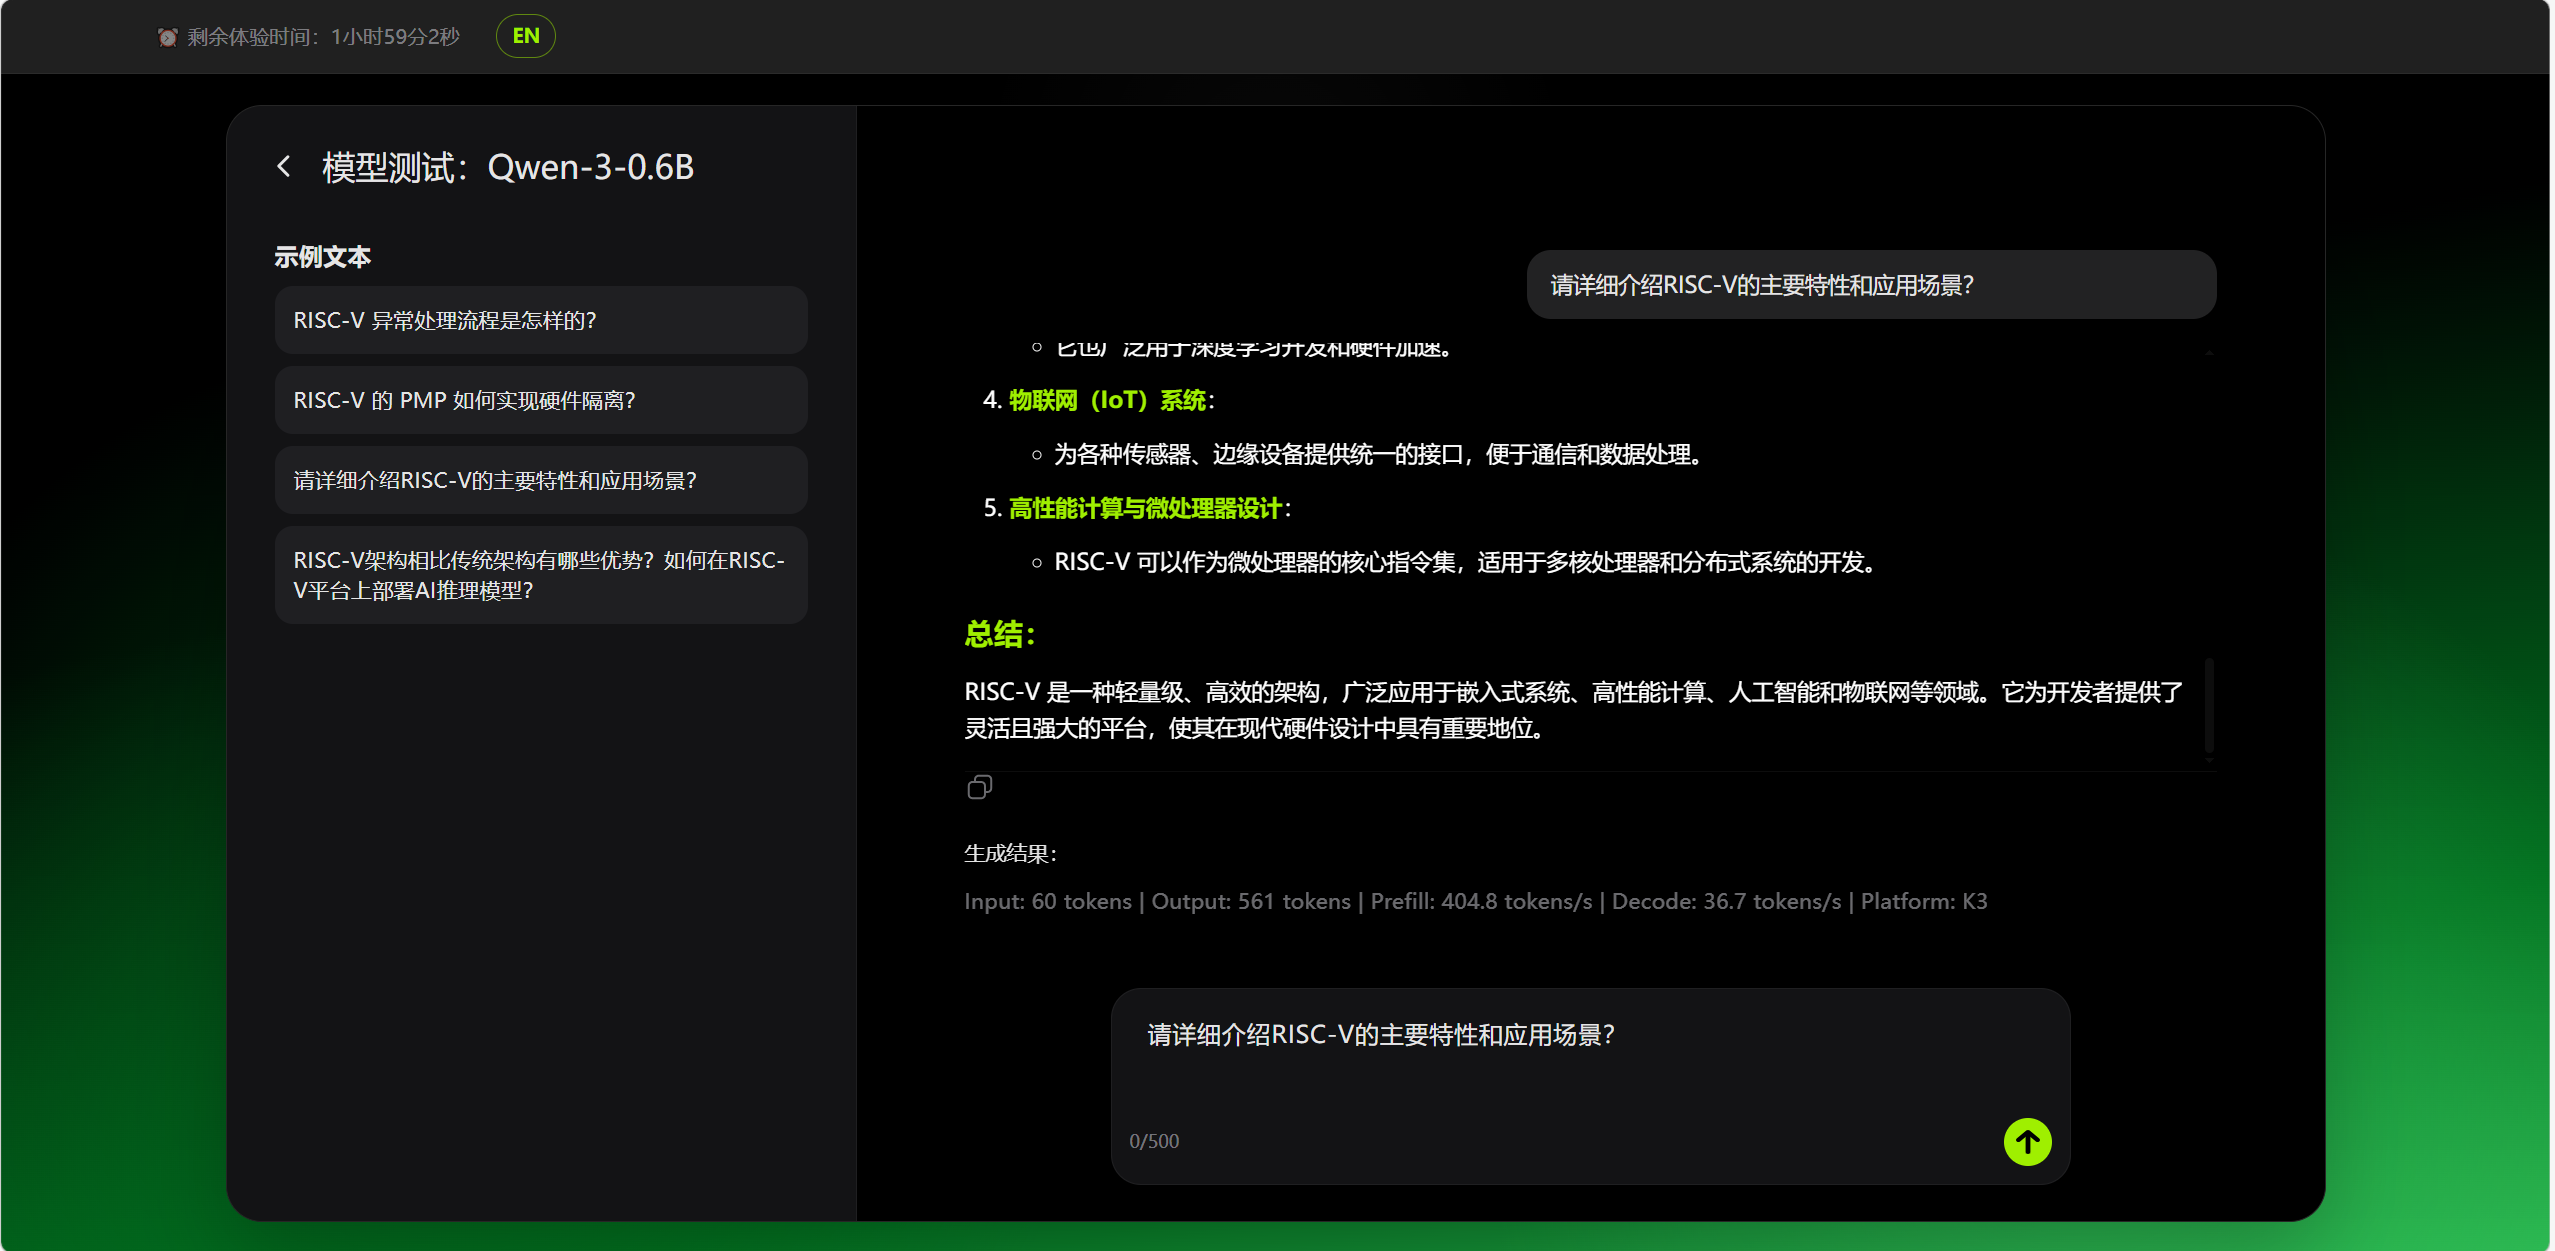This screenshot has height=1251, width=2555.
Task: Click the 'Output: 561 tokens' statistic
Action: pos(1251,901)
